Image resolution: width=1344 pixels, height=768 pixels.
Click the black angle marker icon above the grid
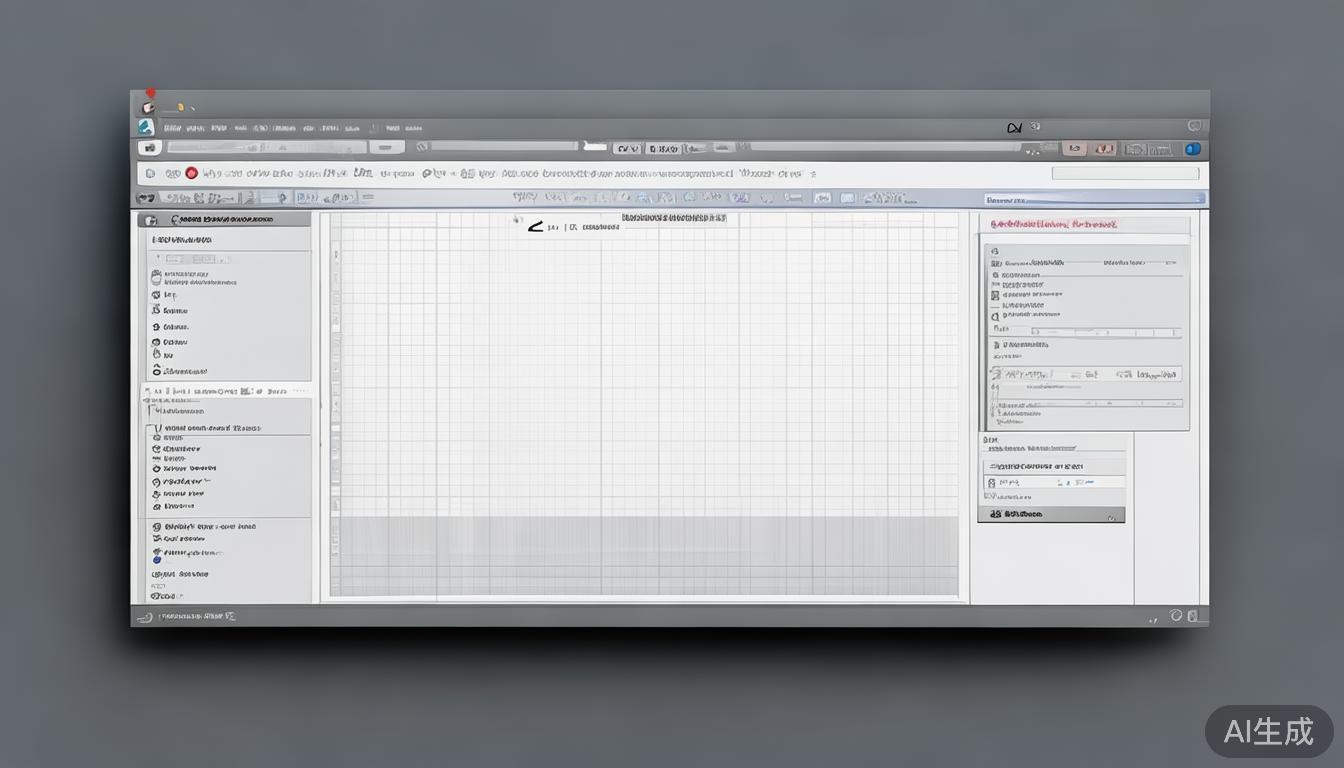point(535,227)
